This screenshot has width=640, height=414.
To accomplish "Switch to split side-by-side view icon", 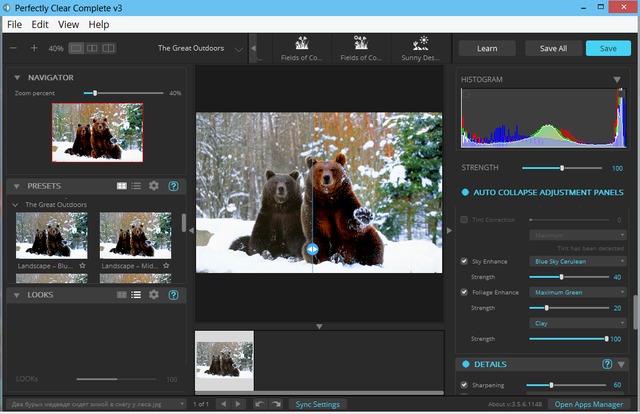I will [x=93, y=48].
